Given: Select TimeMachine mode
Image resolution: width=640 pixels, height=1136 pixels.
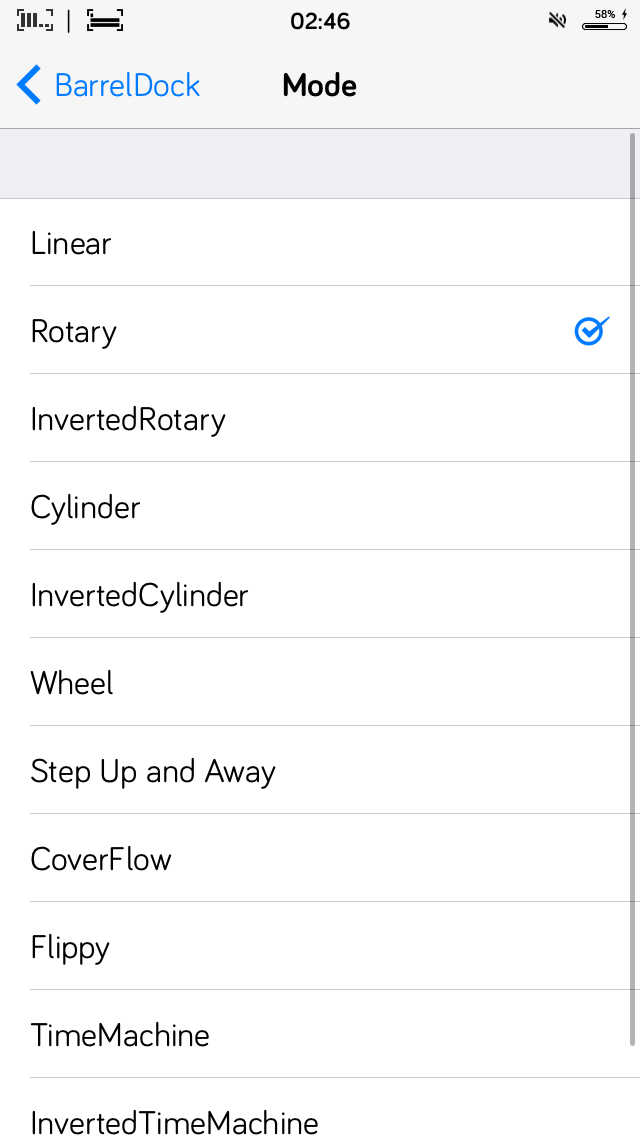Looking at the screenshot, I should click(320, 1035).
